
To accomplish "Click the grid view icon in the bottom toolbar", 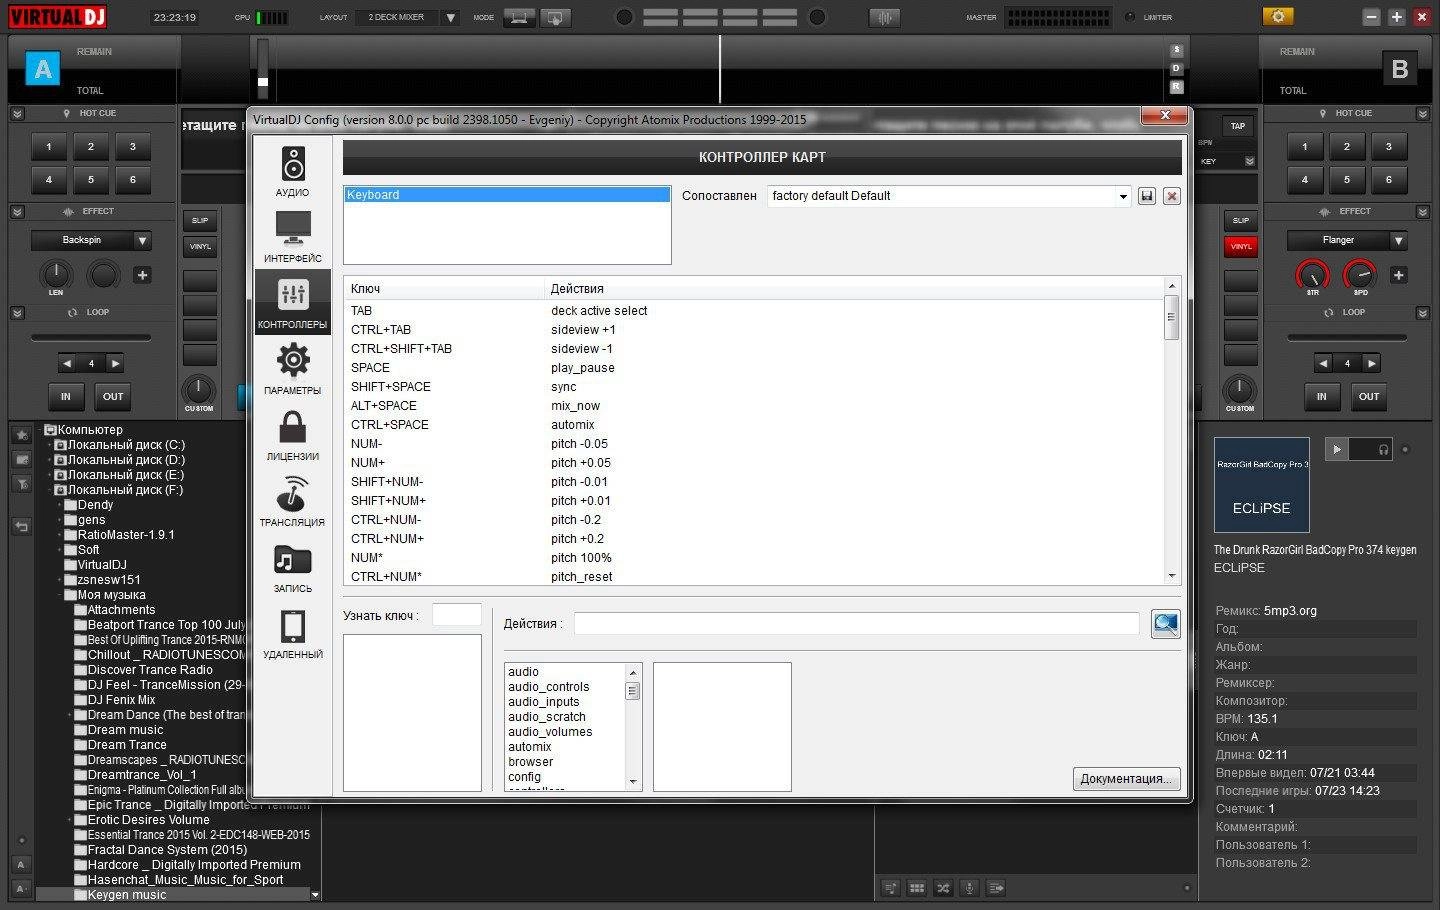I will [x=917, y=888].
